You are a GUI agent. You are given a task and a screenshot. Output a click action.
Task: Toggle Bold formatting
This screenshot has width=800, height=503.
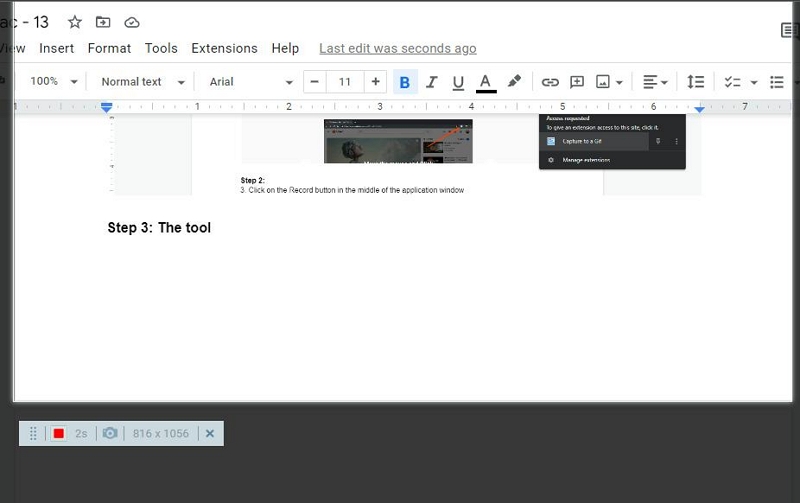point(405,82)
